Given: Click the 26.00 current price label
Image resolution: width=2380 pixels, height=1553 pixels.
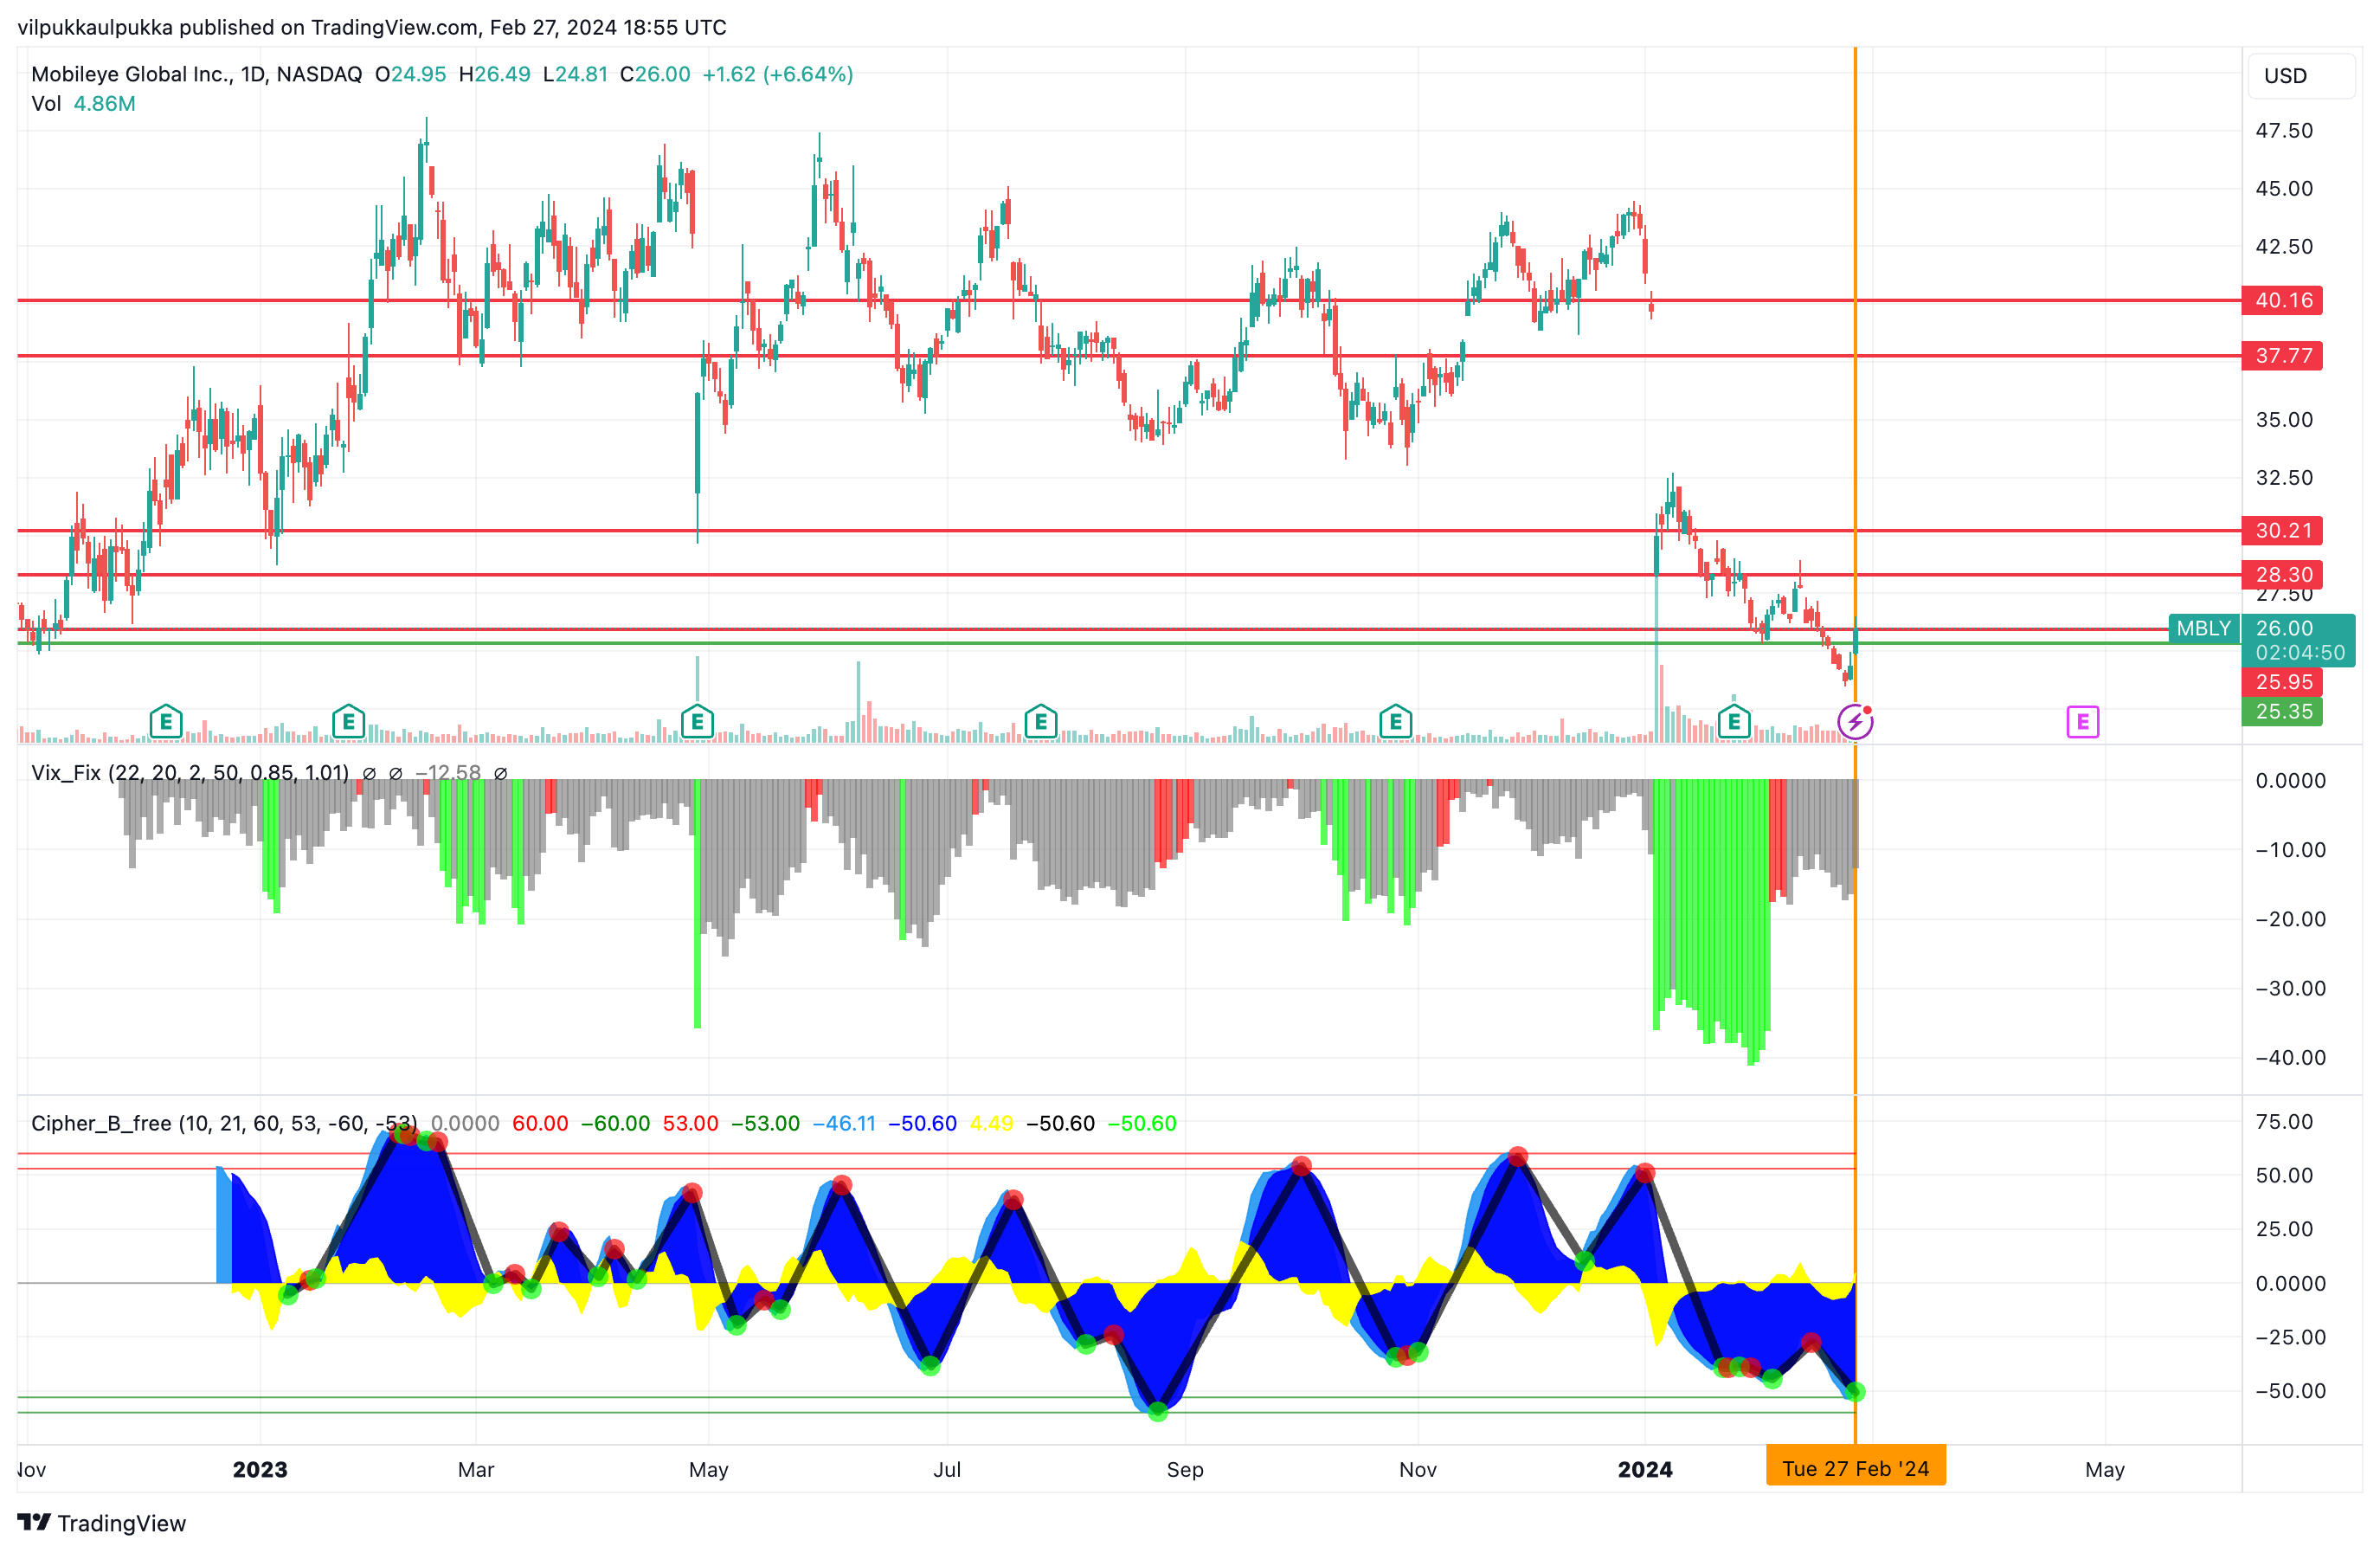Looking at the screenshot, I should point(2284,628).
